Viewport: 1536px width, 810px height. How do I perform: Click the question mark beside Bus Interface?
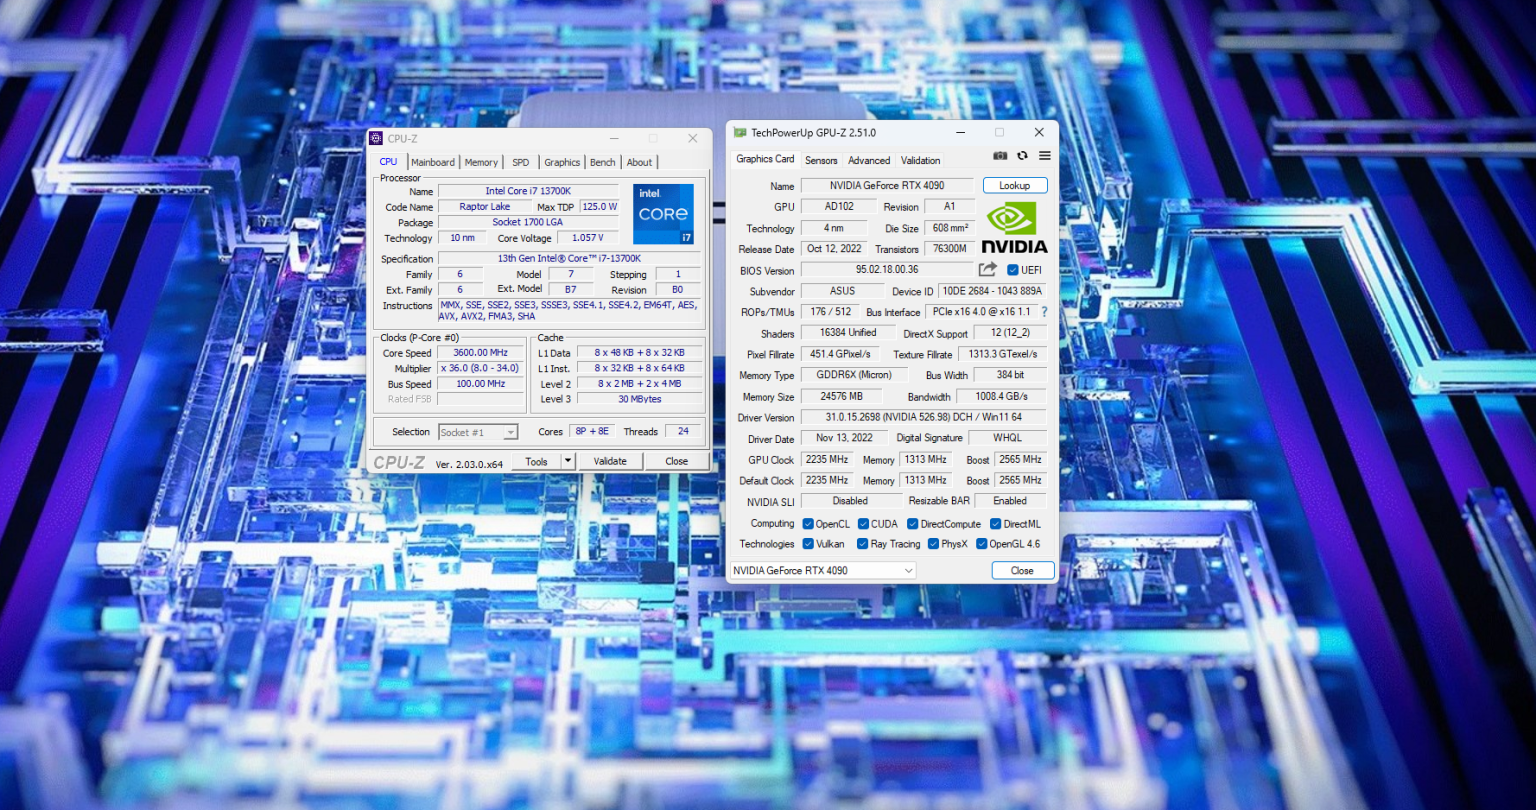[1044, 311]
